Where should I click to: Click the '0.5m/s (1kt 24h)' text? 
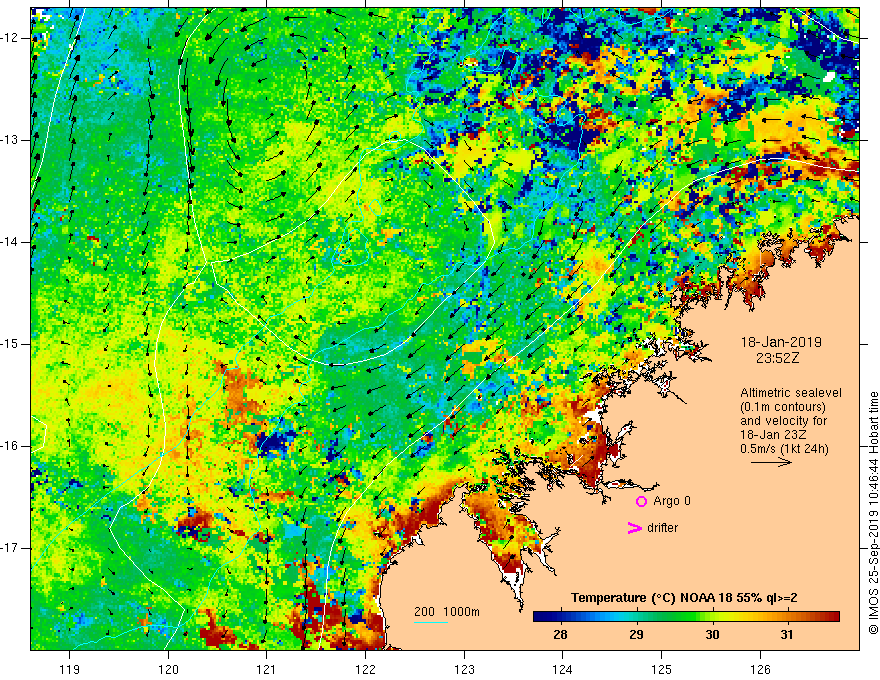point(784,449)
